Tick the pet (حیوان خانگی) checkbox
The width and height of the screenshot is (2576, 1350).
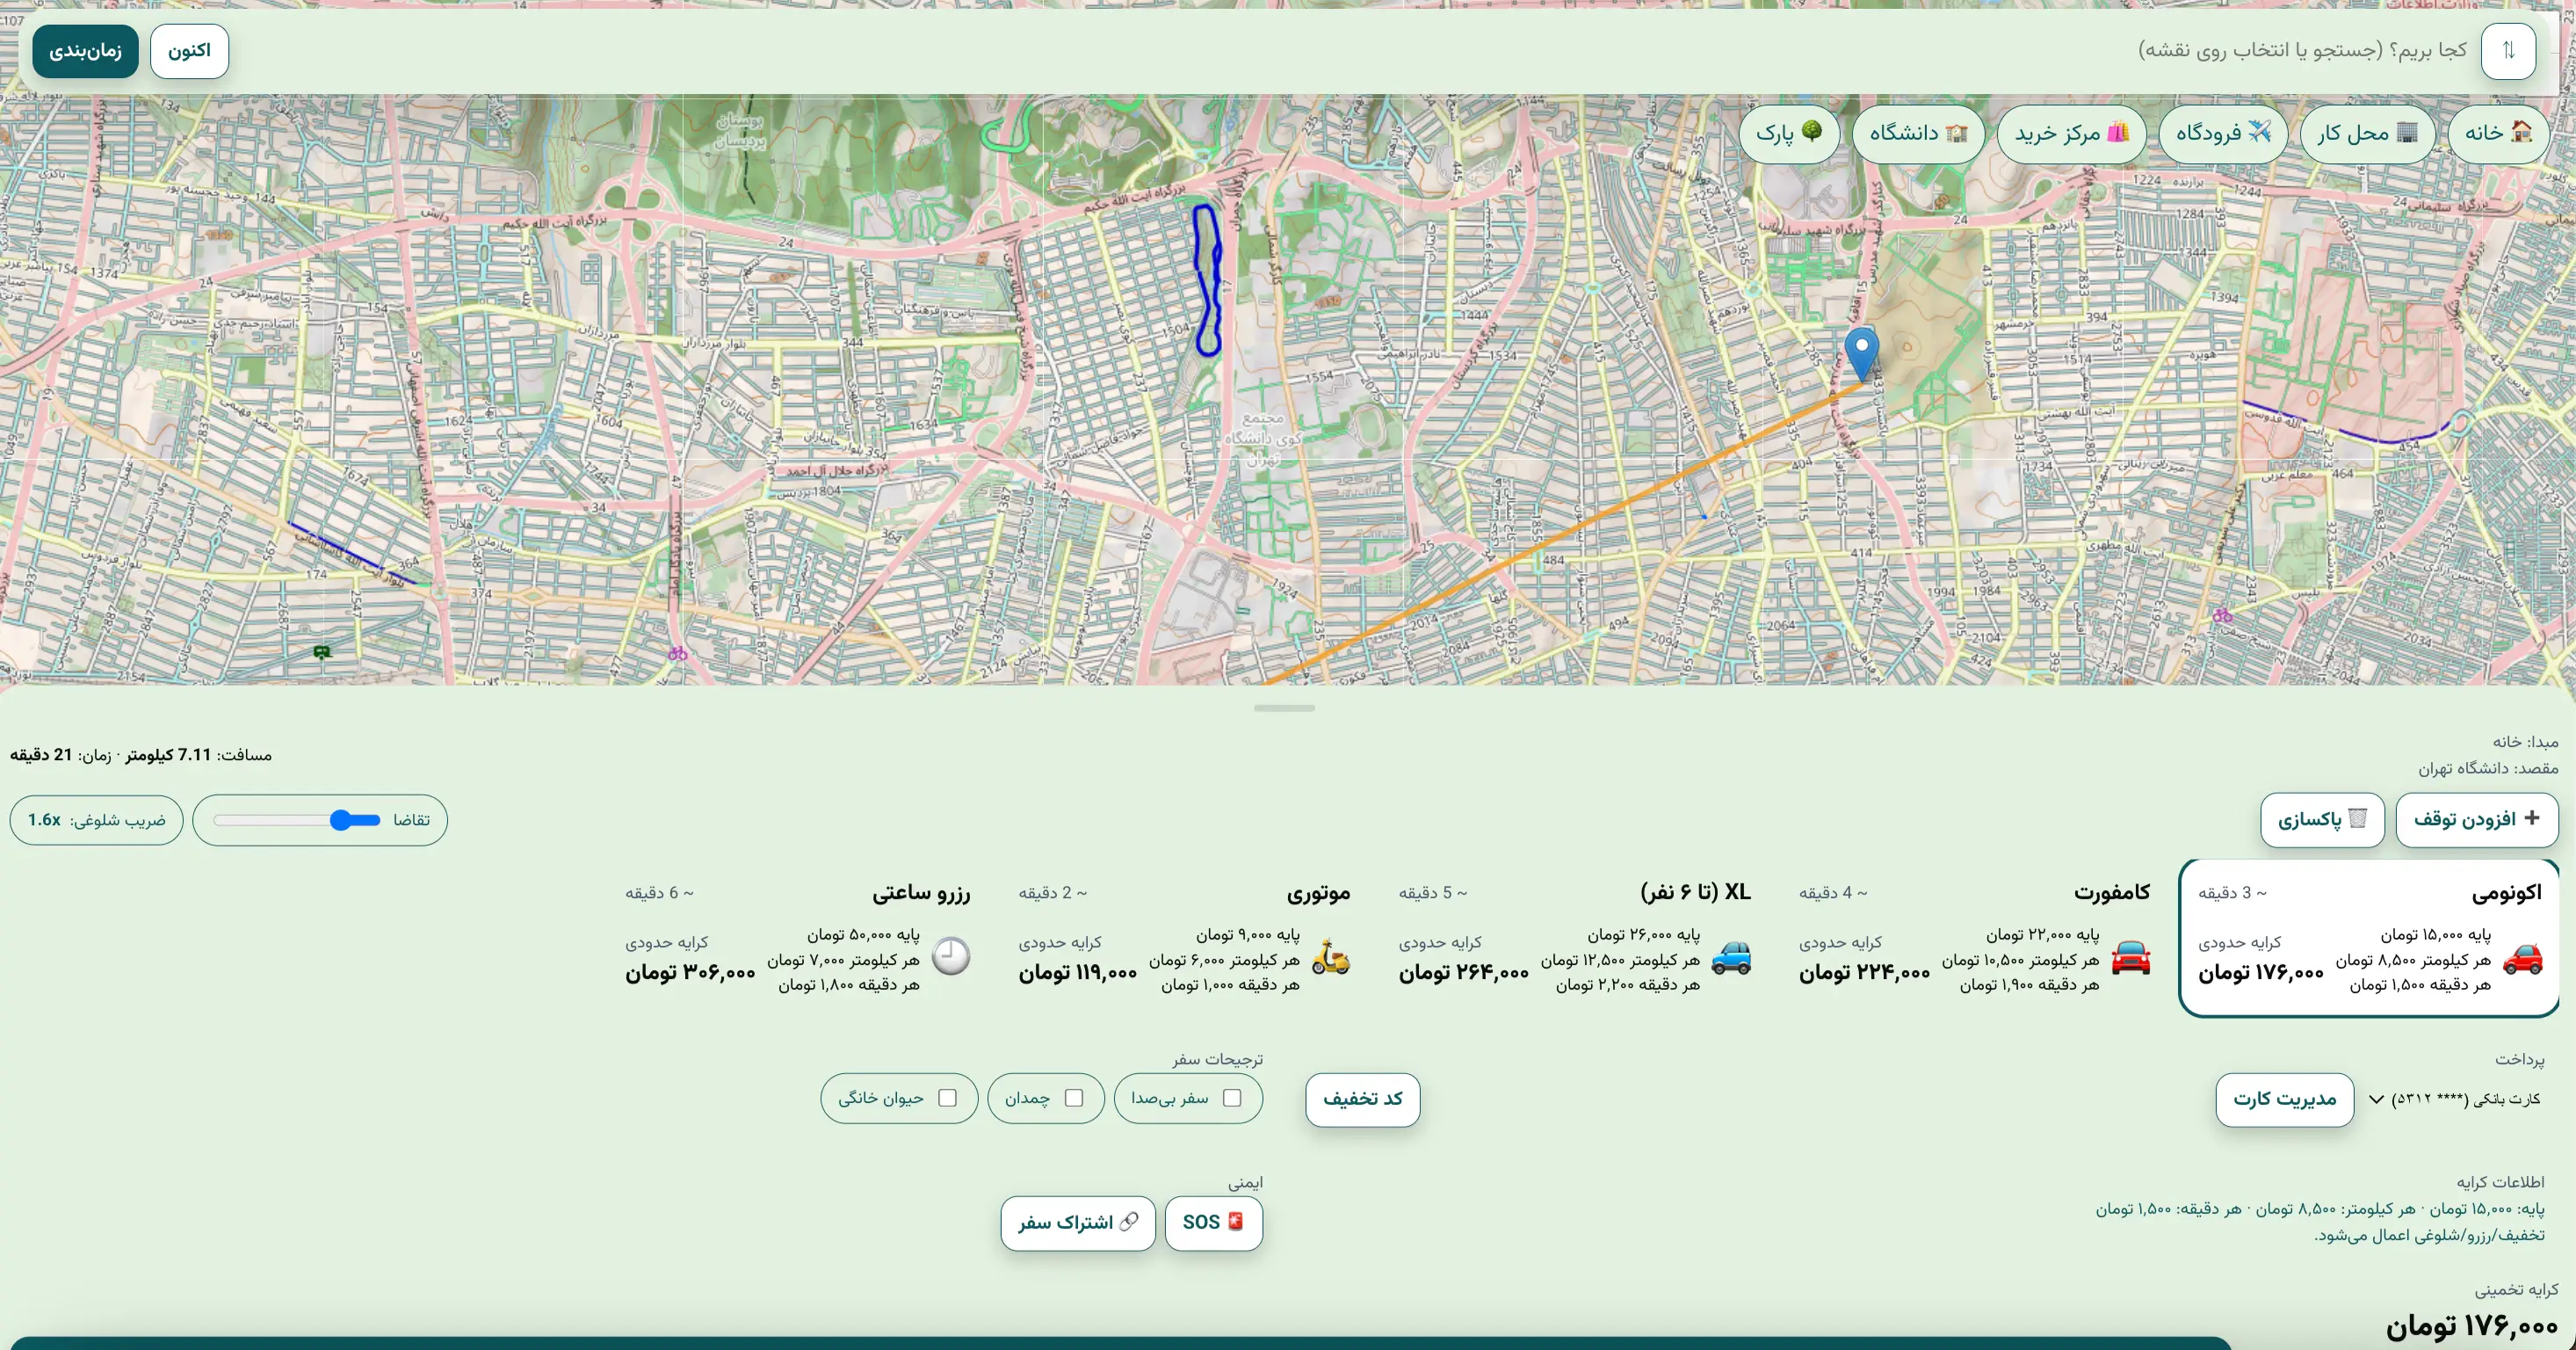click(947, 1098)
